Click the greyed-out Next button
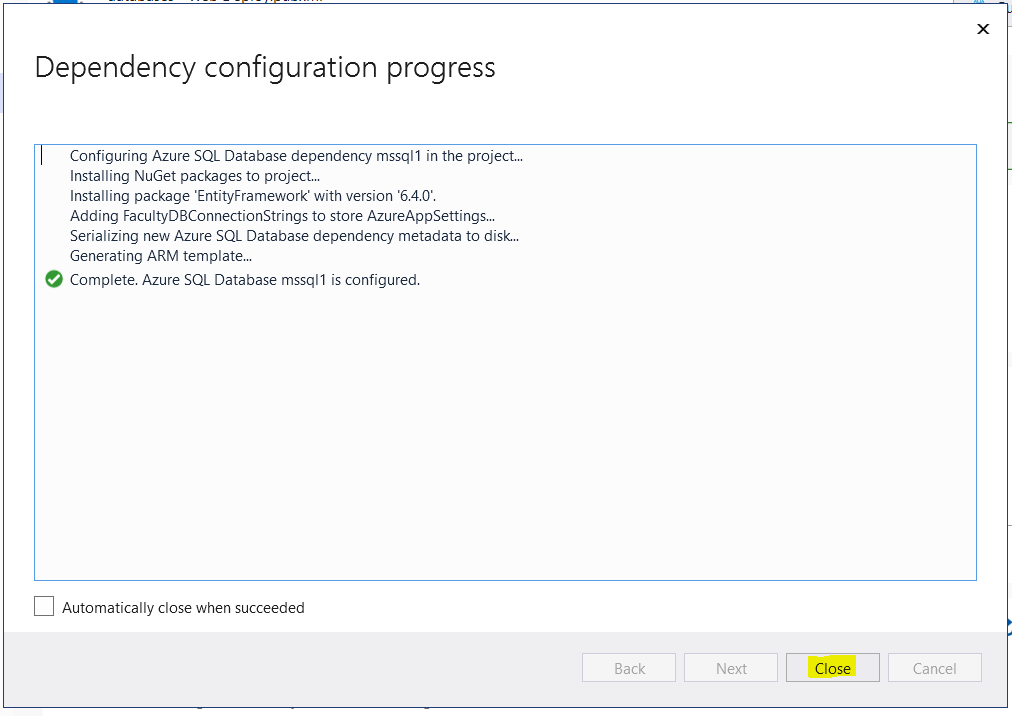Image resolution: width=1012 pixels, height=716 pixels. pos(731,668)
